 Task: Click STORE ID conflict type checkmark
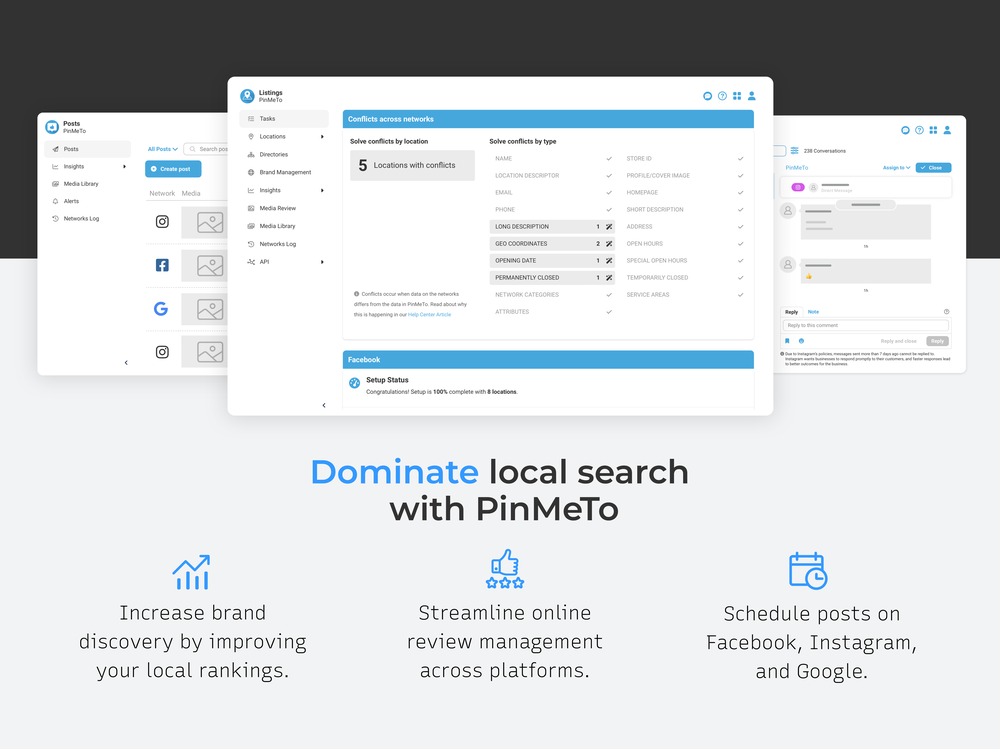740,158
